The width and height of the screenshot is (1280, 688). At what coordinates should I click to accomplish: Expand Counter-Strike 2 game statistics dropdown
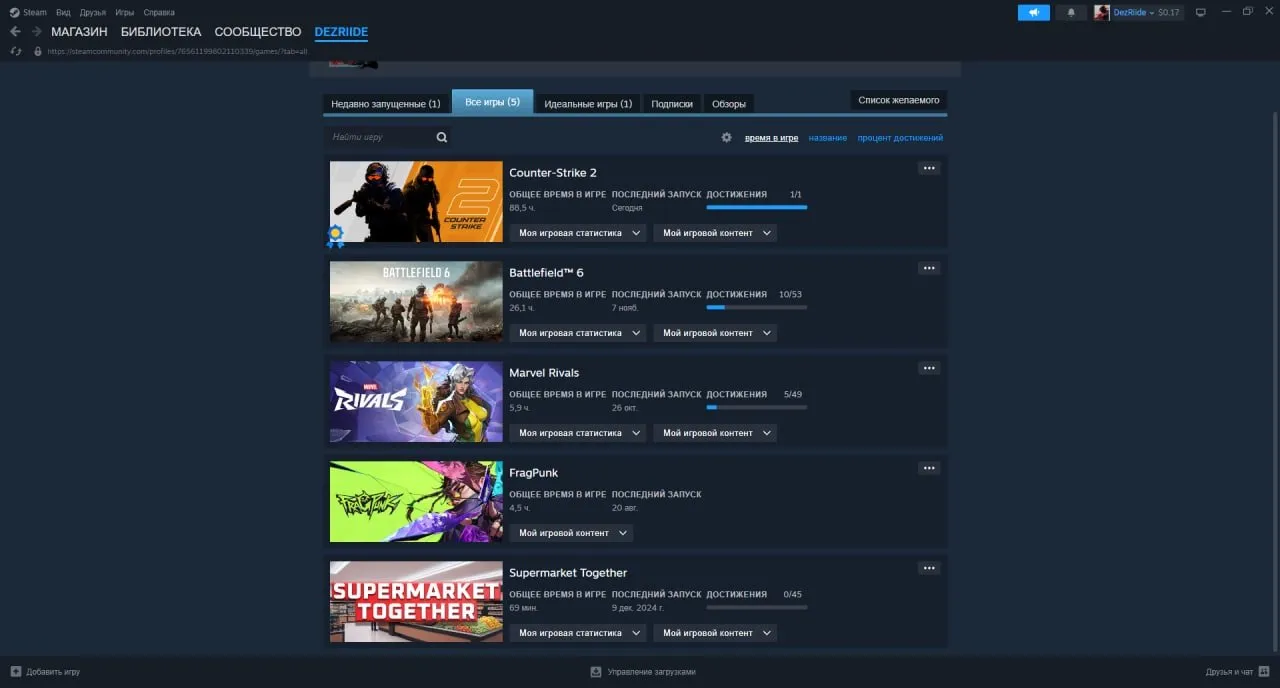[x=577, y=233]
